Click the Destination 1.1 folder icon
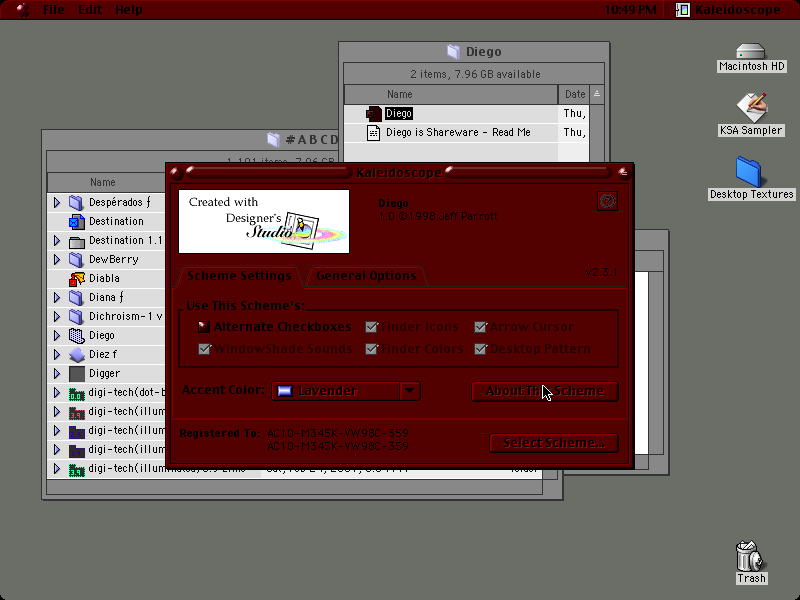800x600 pixels. point(77,241)
